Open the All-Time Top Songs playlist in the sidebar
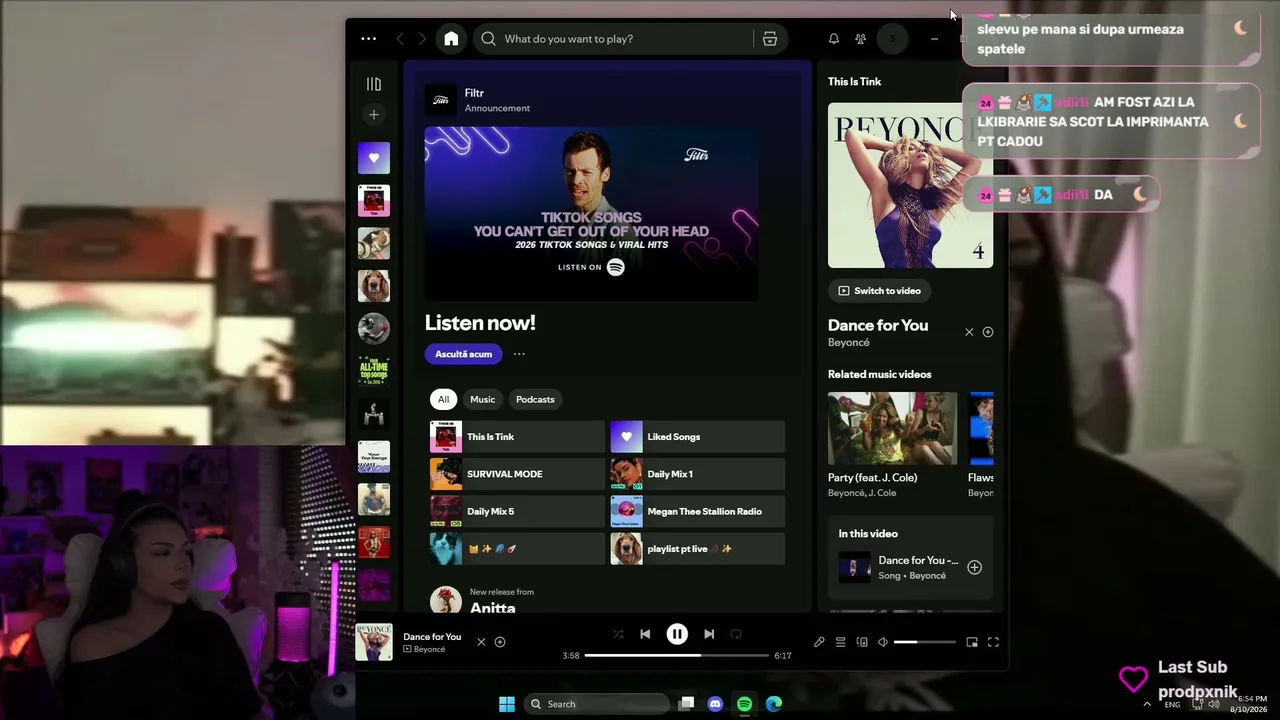 coord(374,371)
